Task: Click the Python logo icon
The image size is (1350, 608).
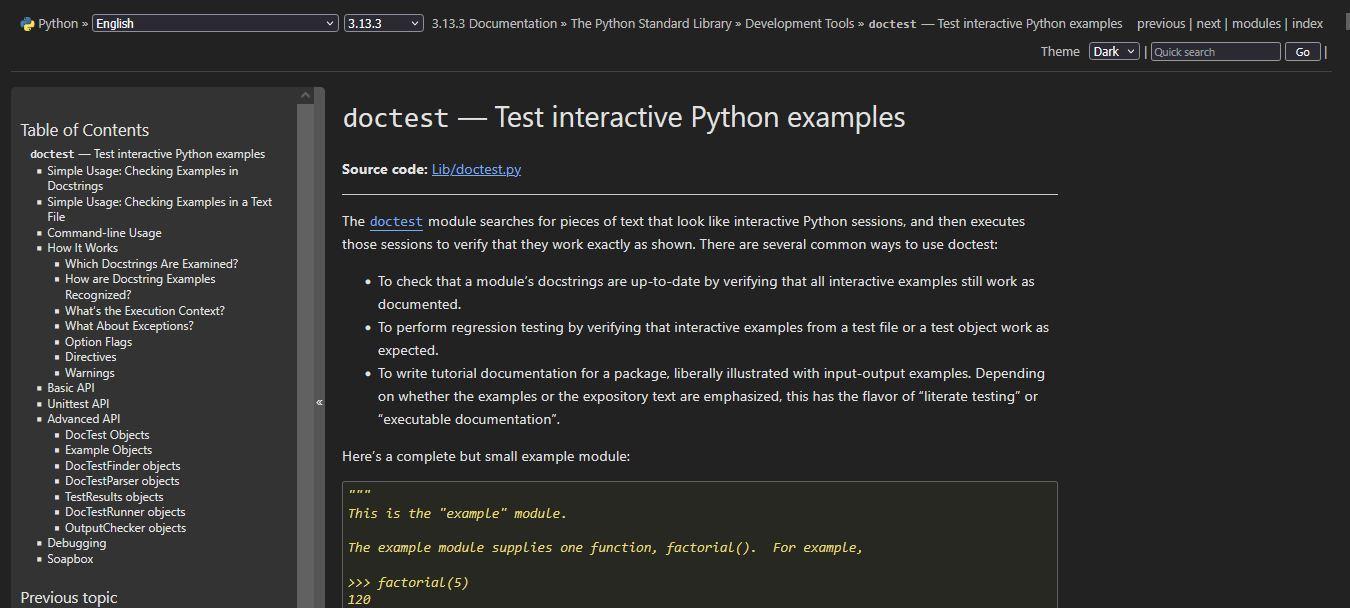Action: pos(27,24)
